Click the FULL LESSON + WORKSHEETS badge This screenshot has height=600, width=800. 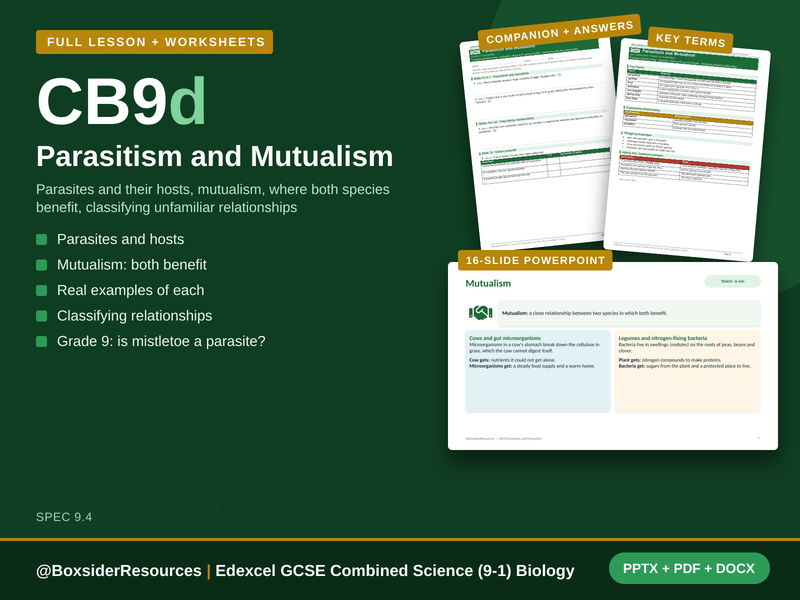point(155,42)
